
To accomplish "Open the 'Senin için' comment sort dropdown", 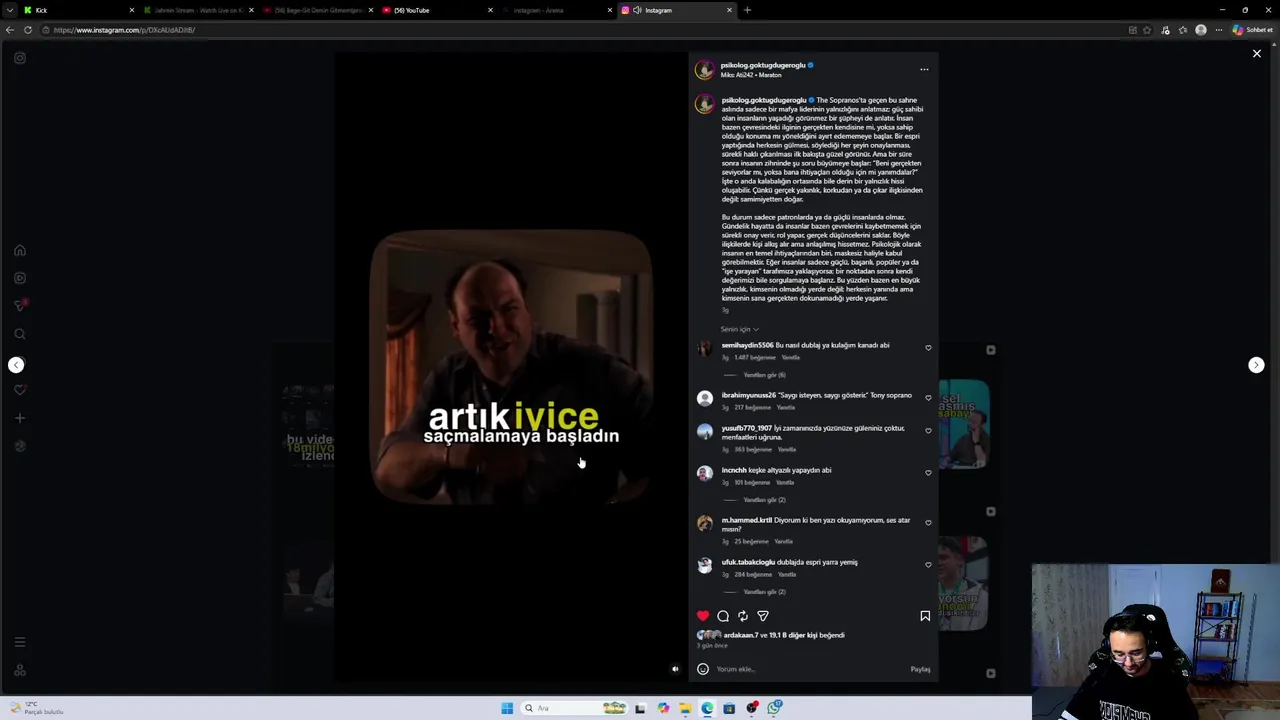I will (739, 329).
